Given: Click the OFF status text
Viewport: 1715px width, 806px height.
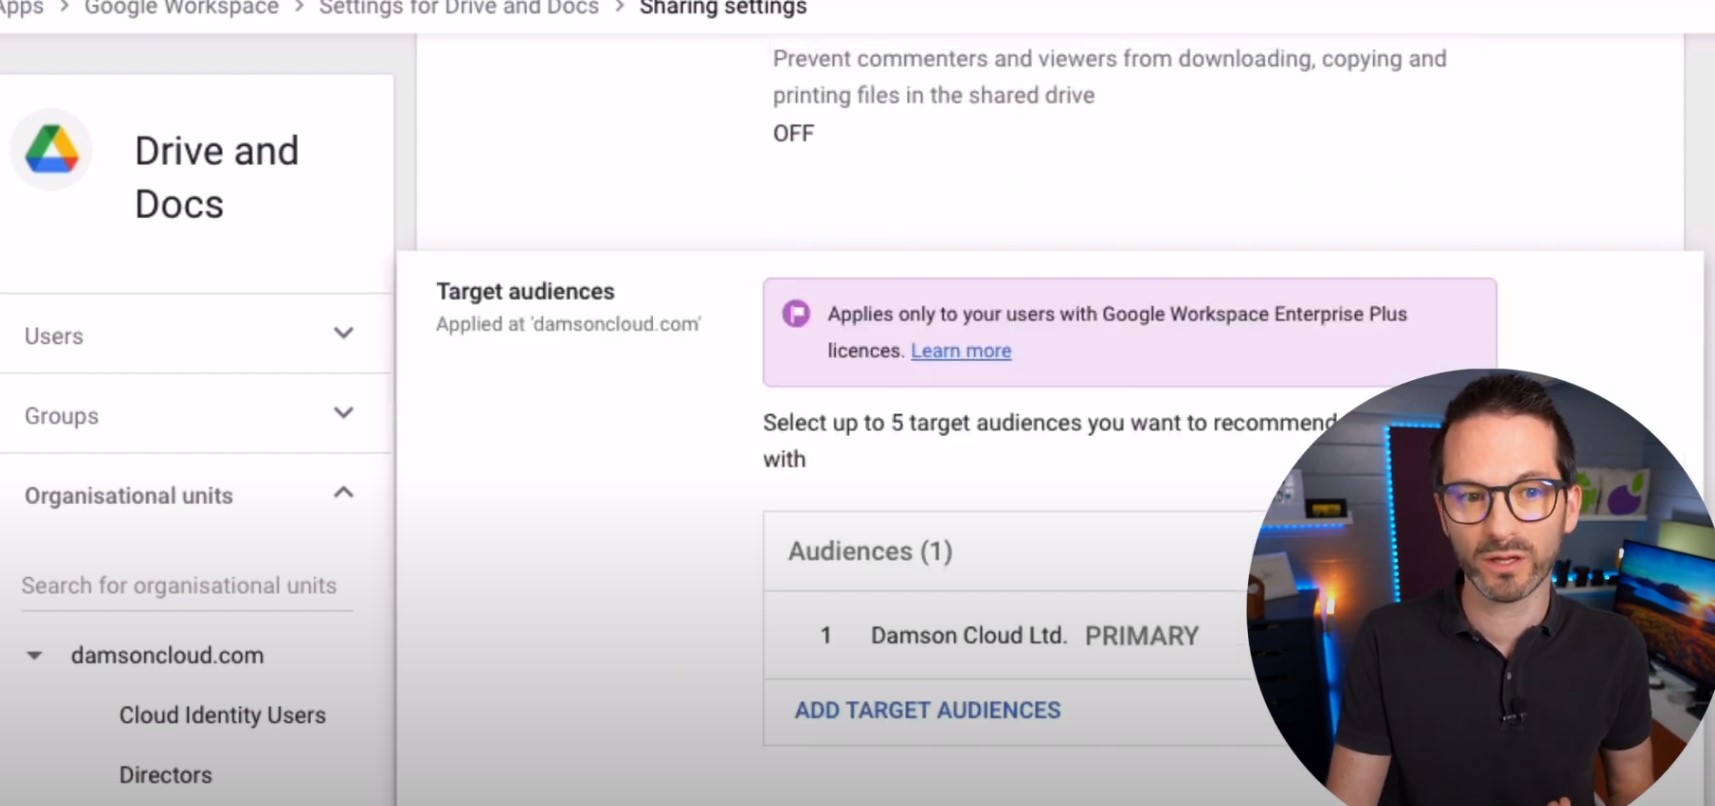Looking at the screenshot, I should point(793,133).
